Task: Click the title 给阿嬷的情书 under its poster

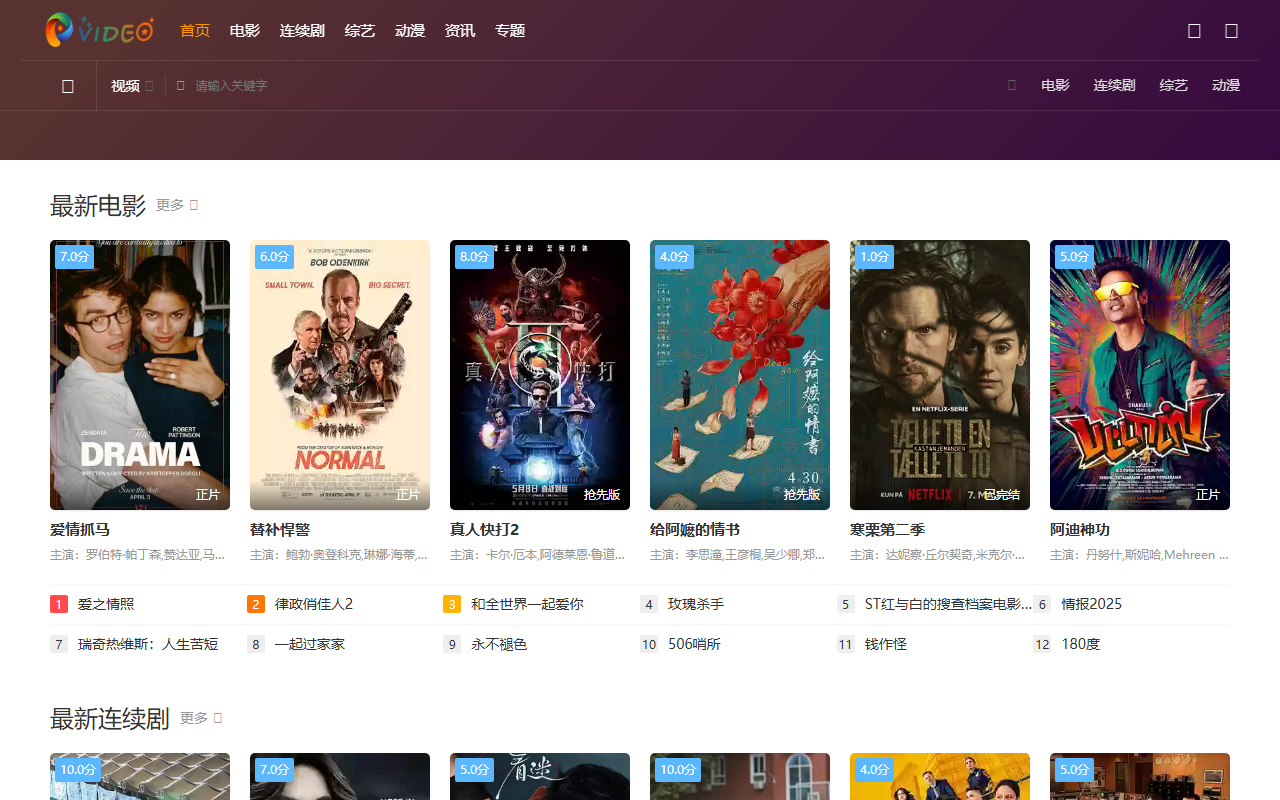Action: [695, 529]
